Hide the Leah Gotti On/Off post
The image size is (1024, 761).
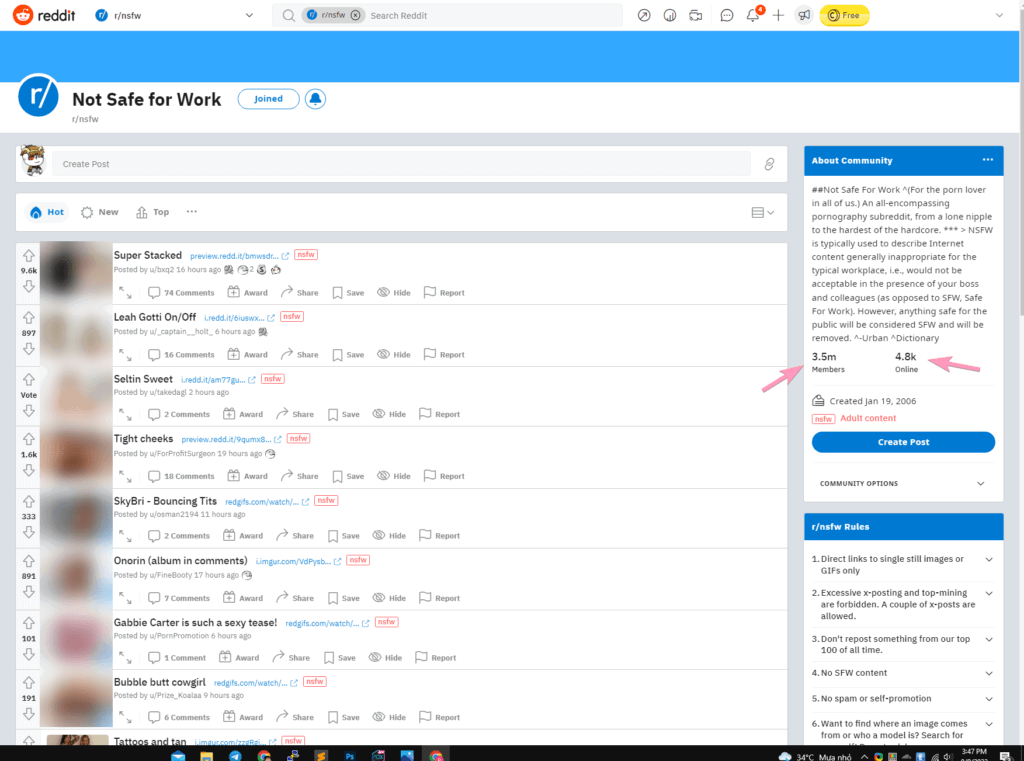(394, 355)
